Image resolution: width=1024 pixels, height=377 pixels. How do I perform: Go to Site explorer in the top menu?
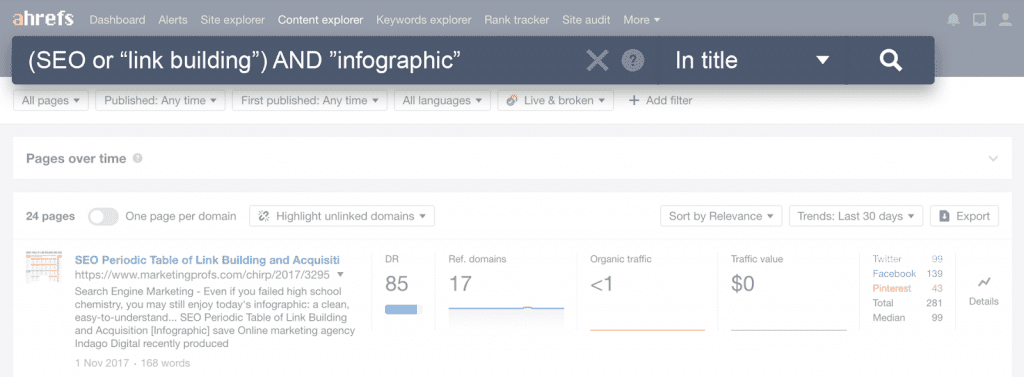pos(232,20)
